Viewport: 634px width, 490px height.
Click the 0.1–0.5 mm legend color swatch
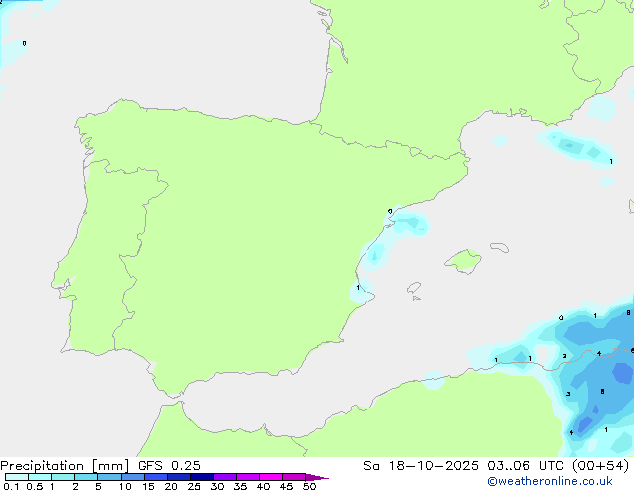click(x=17, y=477)
